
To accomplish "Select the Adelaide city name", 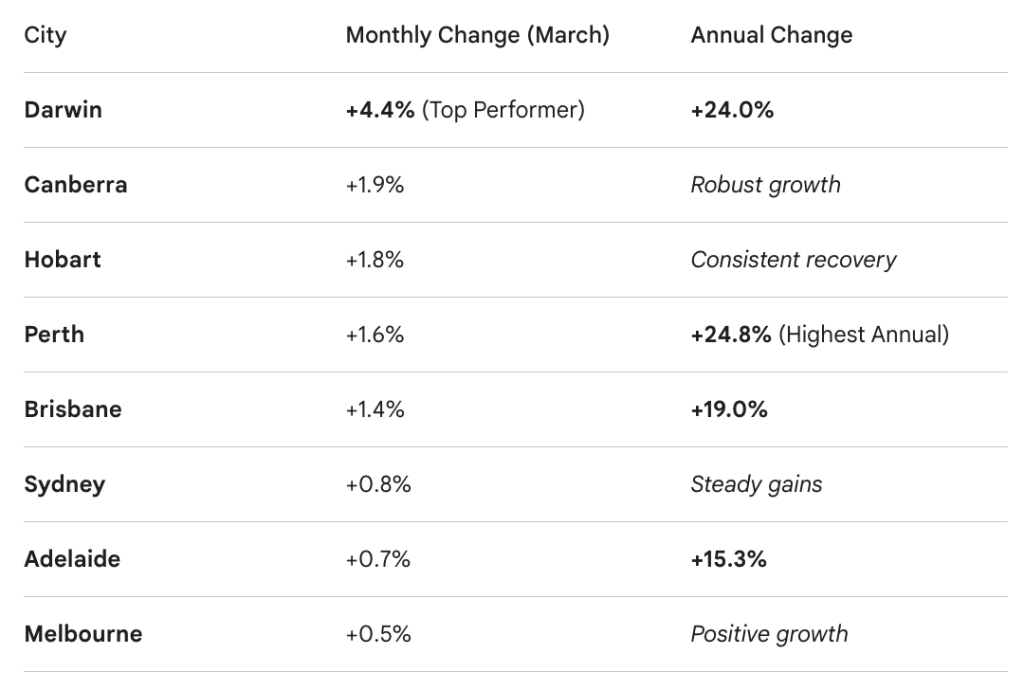I will [x=72, y=559].
